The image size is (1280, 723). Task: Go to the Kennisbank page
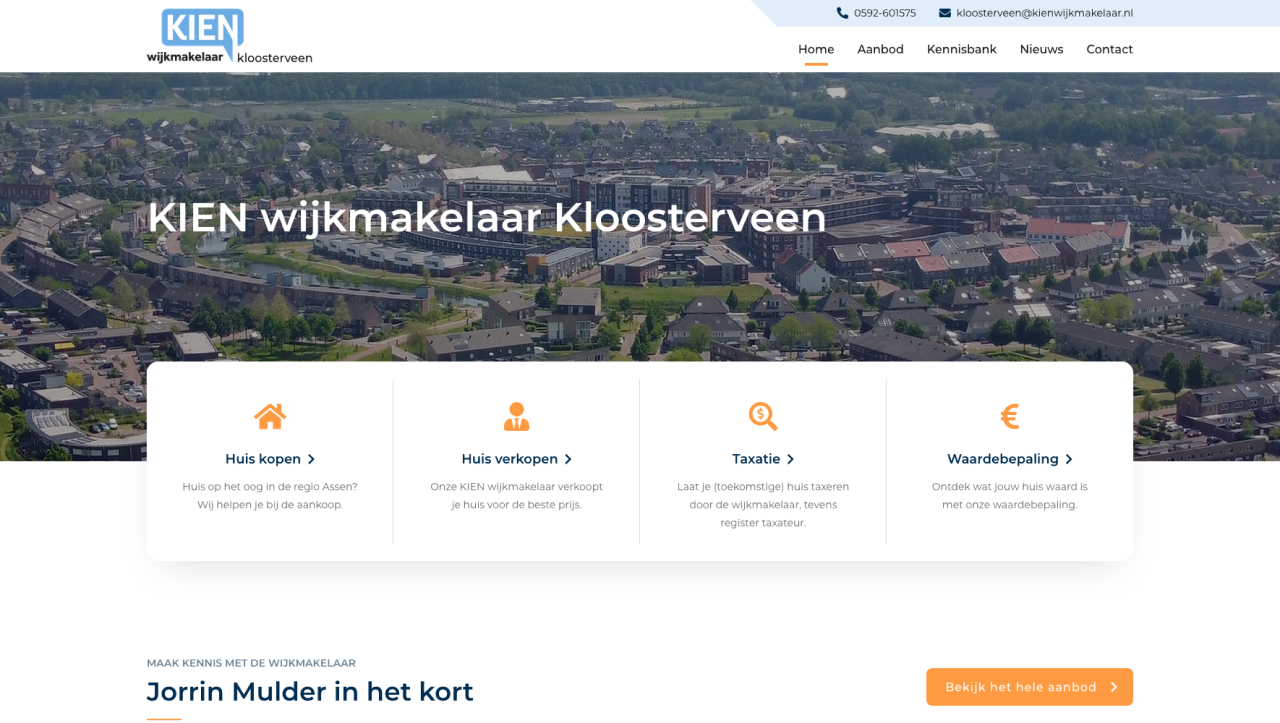coord(961,49)
